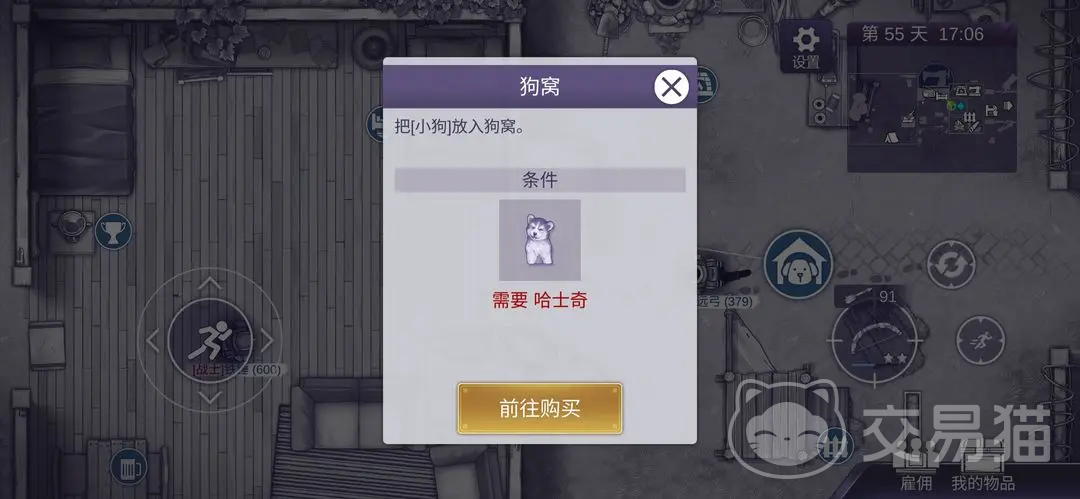
Task: Click the bed icon behind dialog edge
Action: [375, 124]
